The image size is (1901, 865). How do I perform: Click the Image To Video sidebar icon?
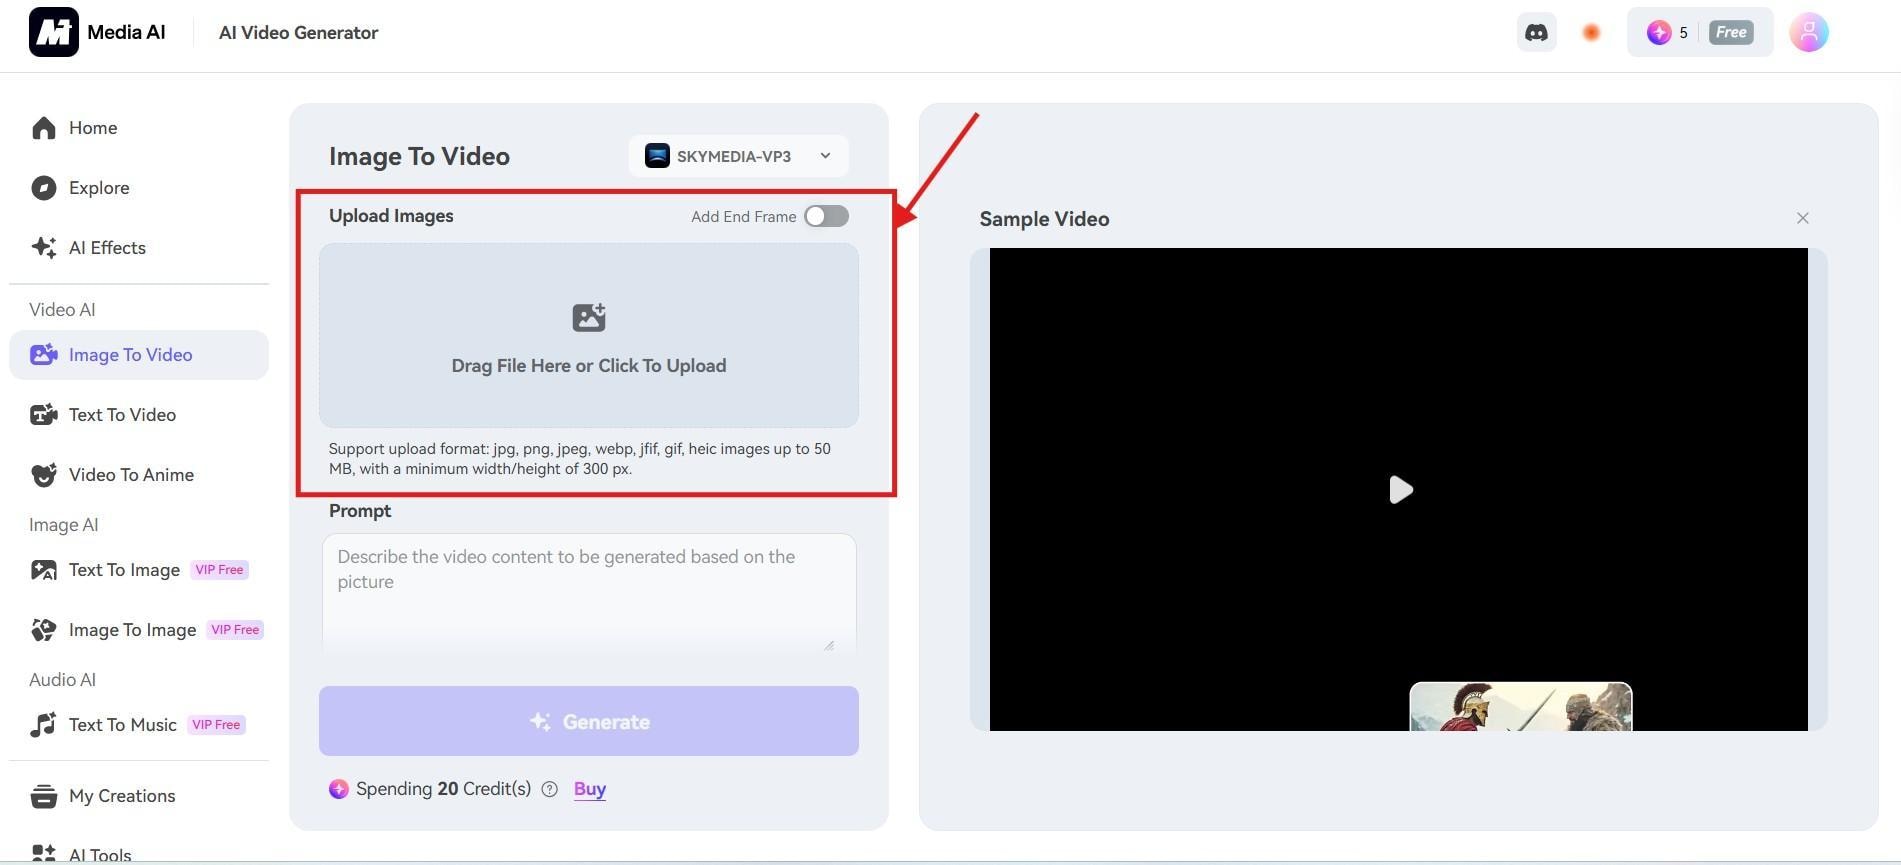coord(43,355)
